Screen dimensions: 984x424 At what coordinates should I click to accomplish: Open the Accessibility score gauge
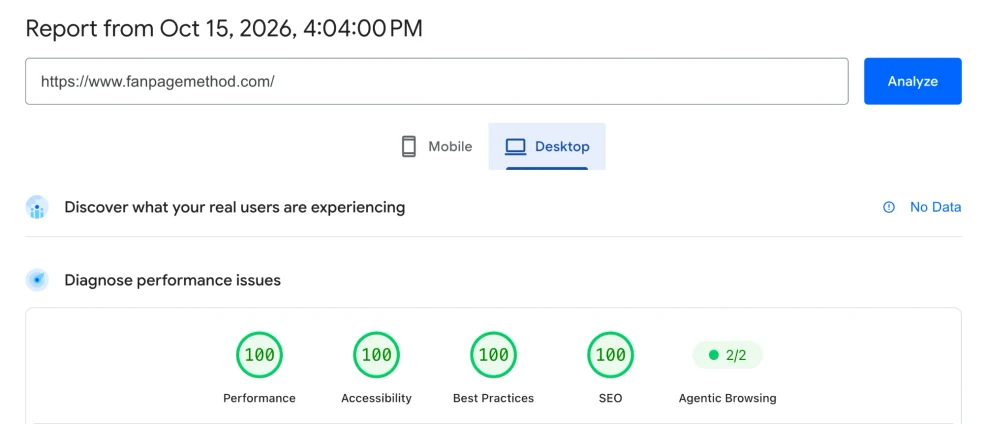coord(377,355)
